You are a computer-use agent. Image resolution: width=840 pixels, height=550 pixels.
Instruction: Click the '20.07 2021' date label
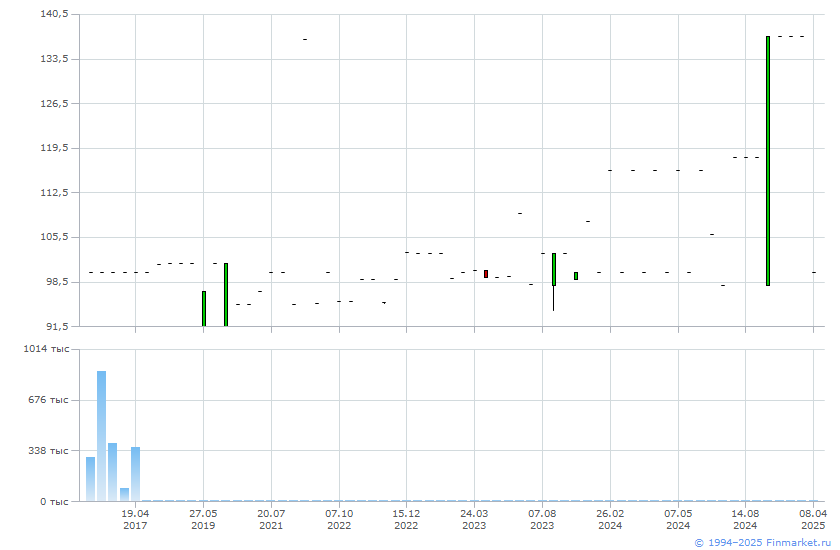[x=271, y=519]
